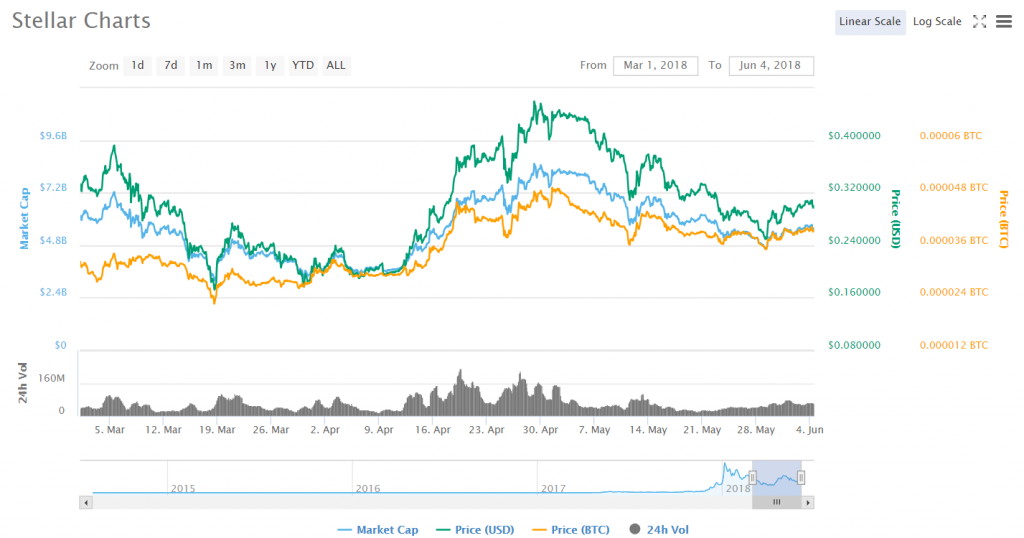Click the Market Cap axis title

24,219
